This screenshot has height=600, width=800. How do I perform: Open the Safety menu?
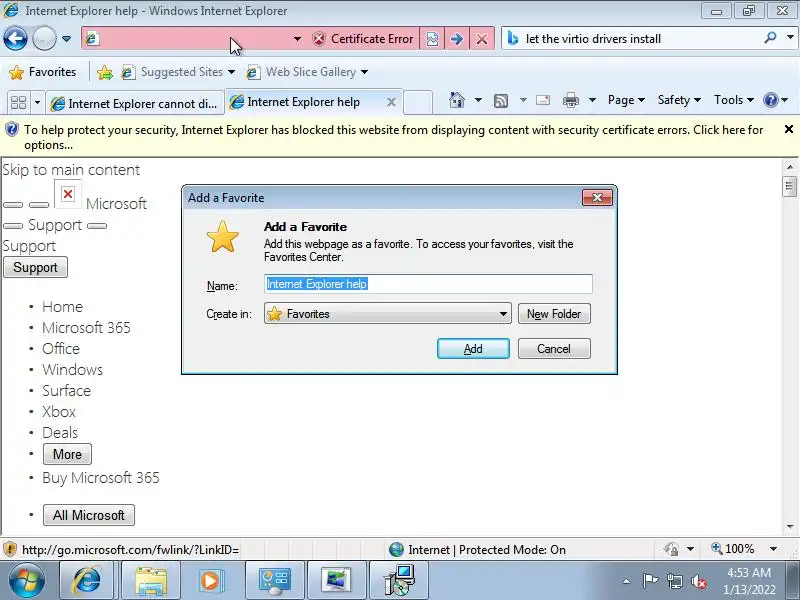pyautogui.click(x=679, y=100)
